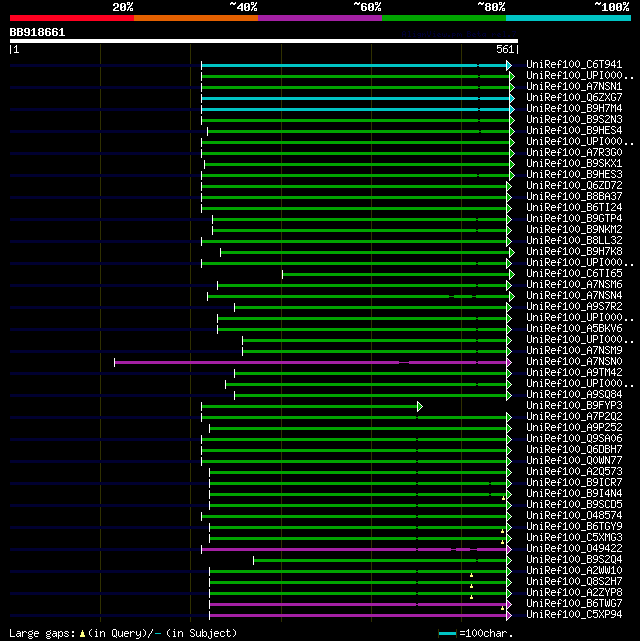
Task: Click the cyan 100char scale bar in the footer
Action: click(447, 634)
